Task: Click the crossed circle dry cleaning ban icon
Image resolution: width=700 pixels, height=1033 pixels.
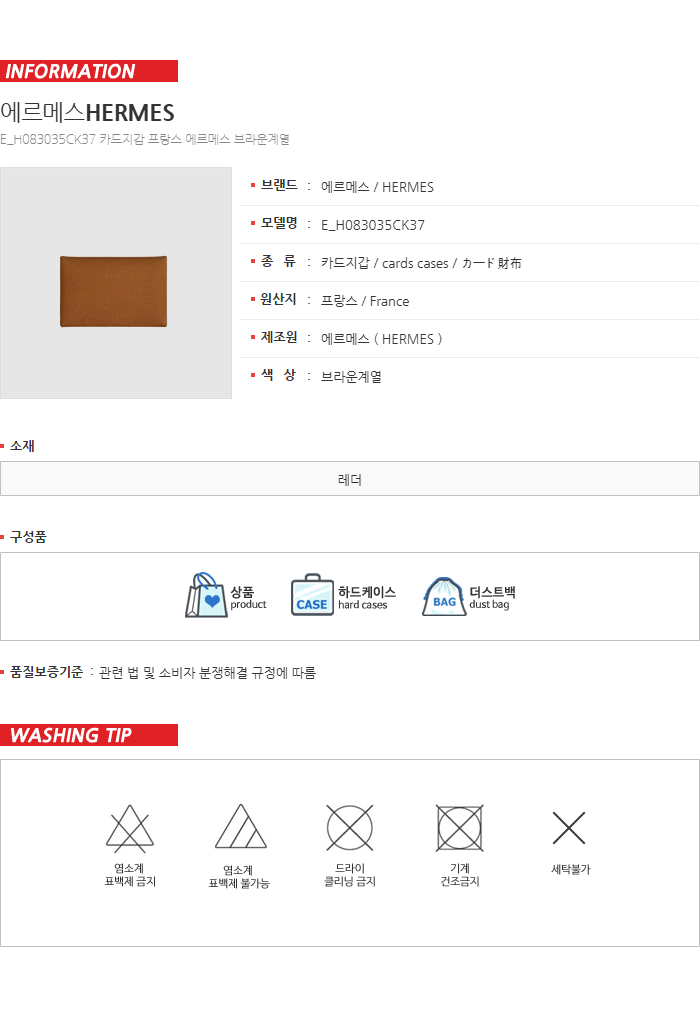Action: pyautogui.click(x=350, y=827)
